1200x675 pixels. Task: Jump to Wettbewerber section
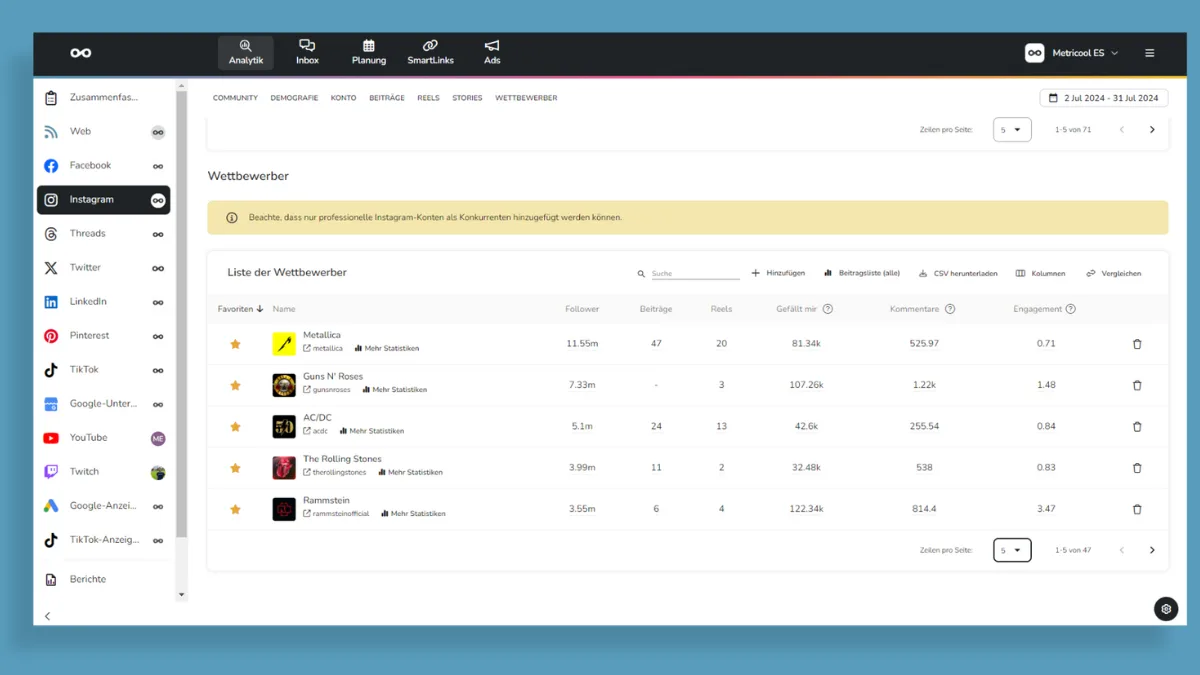[x=526, y=98]
